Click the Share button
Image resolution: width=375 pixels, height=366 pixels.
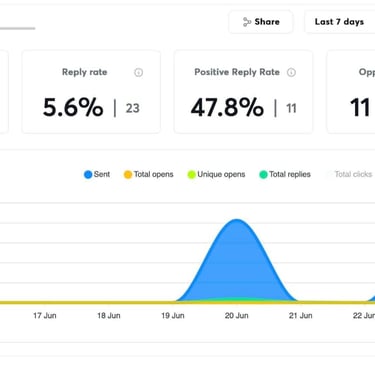point(261,22)
